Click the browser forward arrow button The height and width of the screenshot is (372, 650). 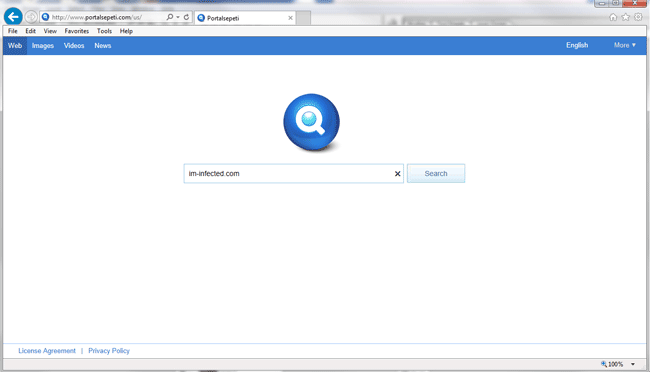pyautogui.click(x=31, y=17)
